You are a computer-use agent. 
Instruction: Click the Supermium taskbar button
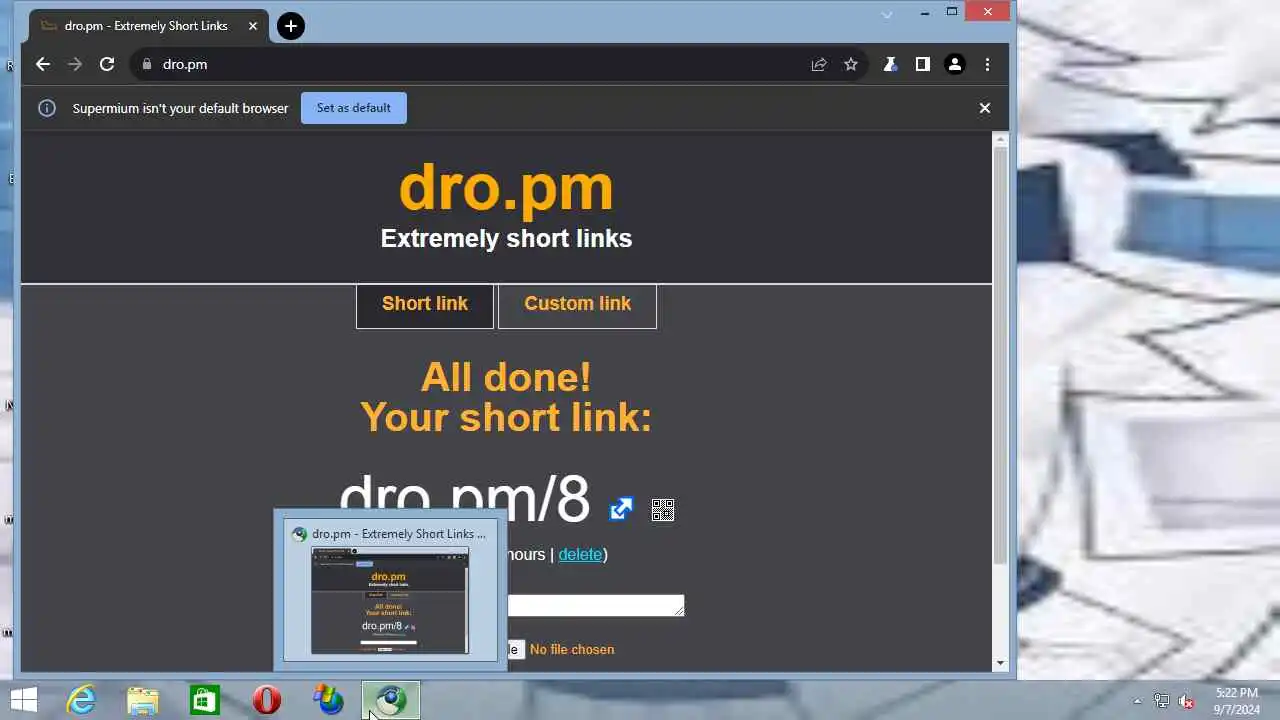pyautogui.click(x=390, y=700)
